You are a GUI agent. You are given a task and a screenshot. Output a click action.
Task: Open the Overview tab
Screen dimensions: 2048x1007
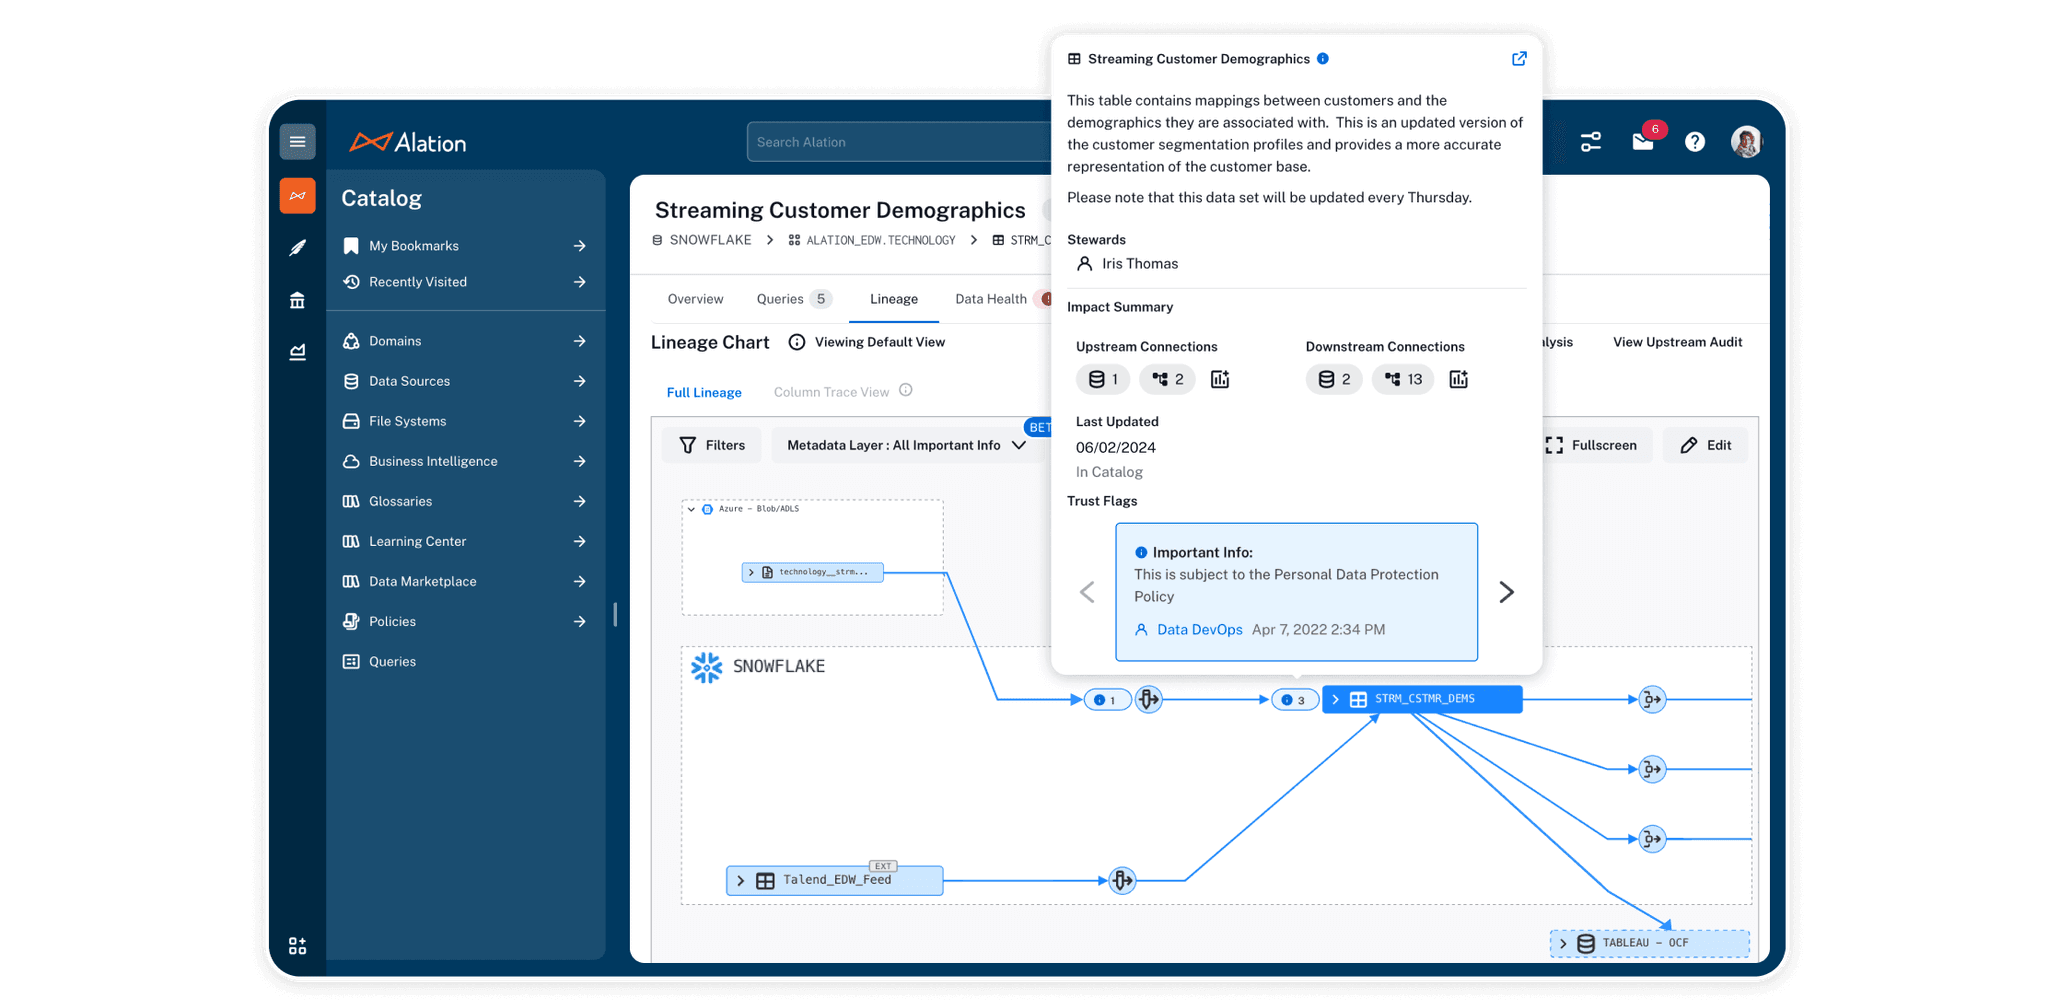pos(695,298)
